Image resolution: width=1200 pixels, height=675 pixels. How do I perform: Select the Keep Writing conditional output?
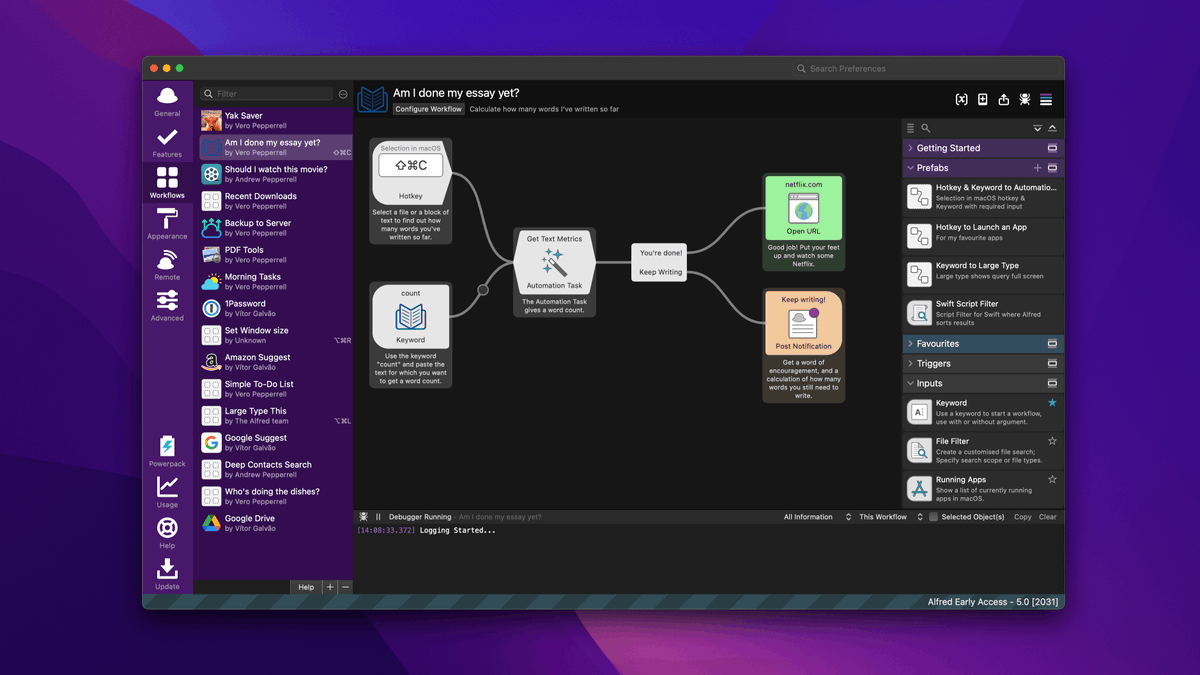pyautogui.click(x=660, y=272)
